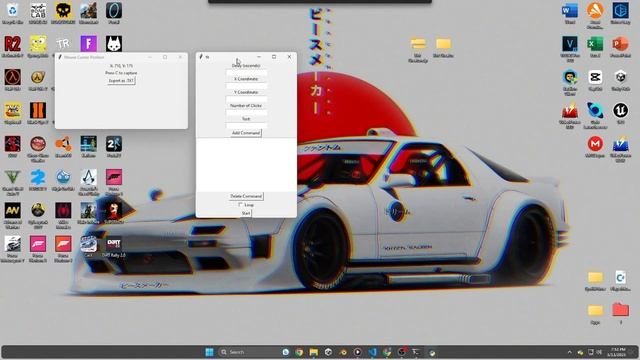
Task: Click the "Press C to capture" label
Action: pos(121,73)
